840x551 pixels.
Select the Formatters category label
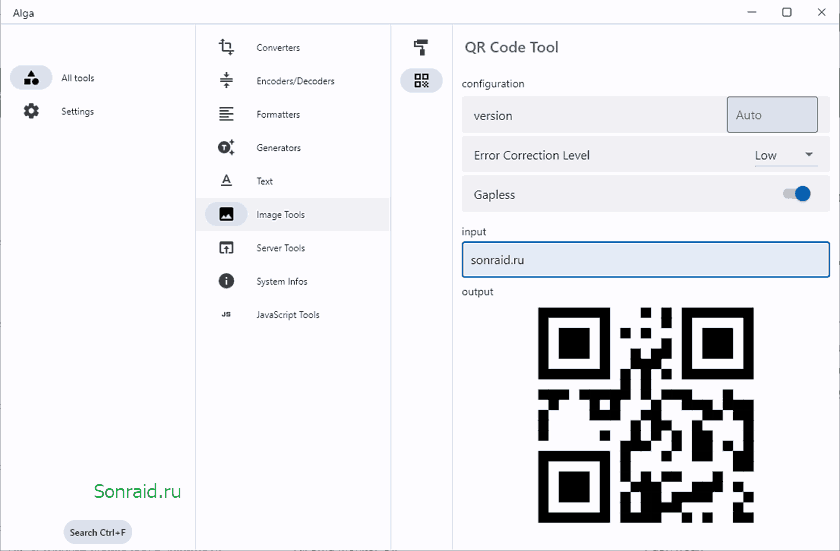coord(278,114)
